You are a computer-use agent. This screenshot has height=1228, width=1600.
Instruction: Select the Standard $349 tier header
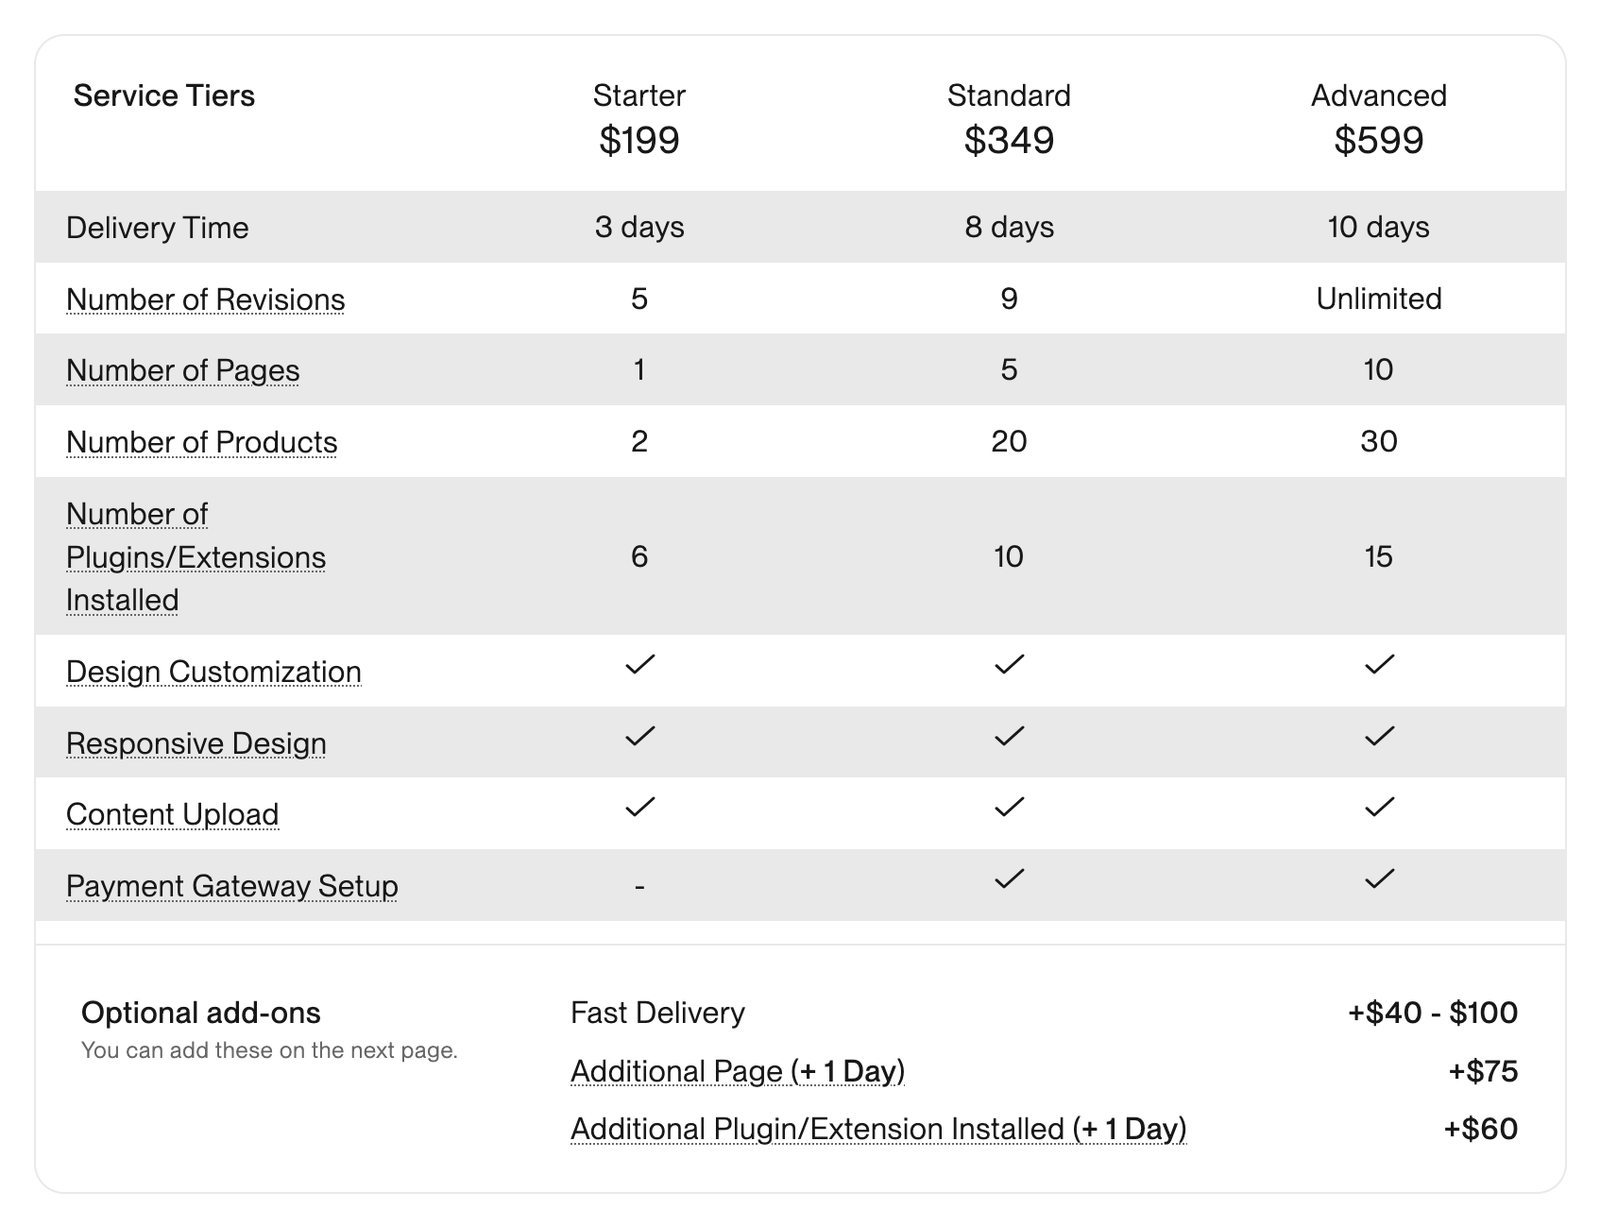pyautogui.click(x=1009, y=118)
